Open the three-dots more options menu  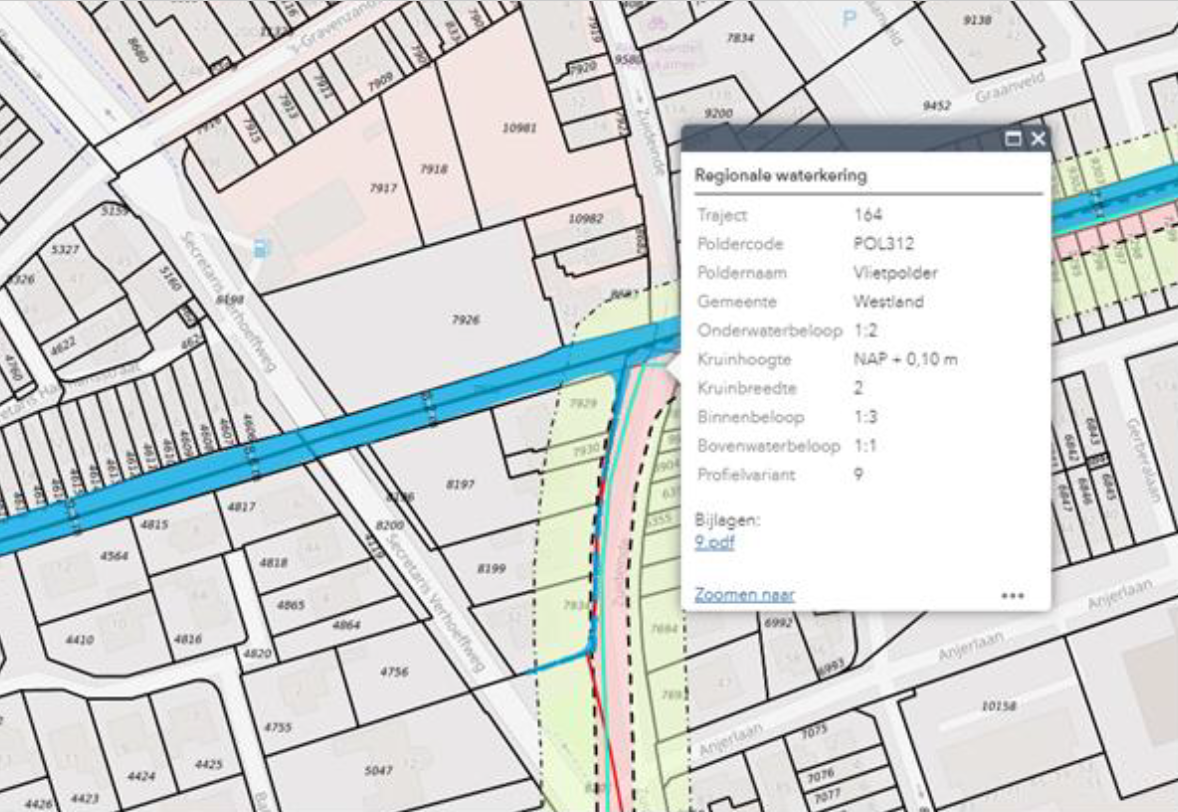1013,596
